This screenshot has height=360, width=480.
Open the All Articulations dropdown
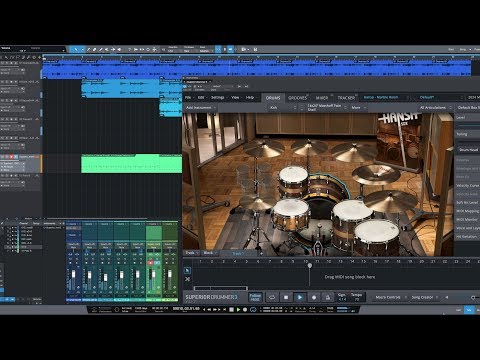point(435,108)
